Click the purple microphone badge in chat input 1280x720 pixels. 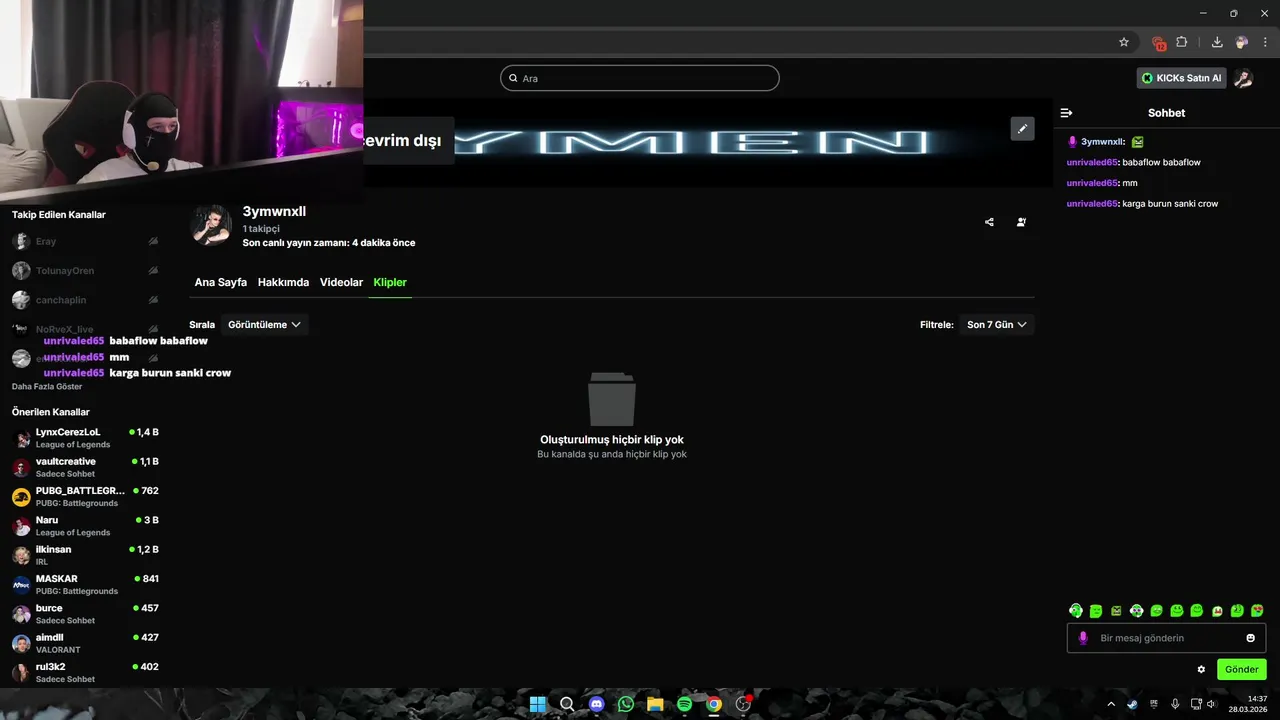pyautogui.click(x=1082, y=638)
